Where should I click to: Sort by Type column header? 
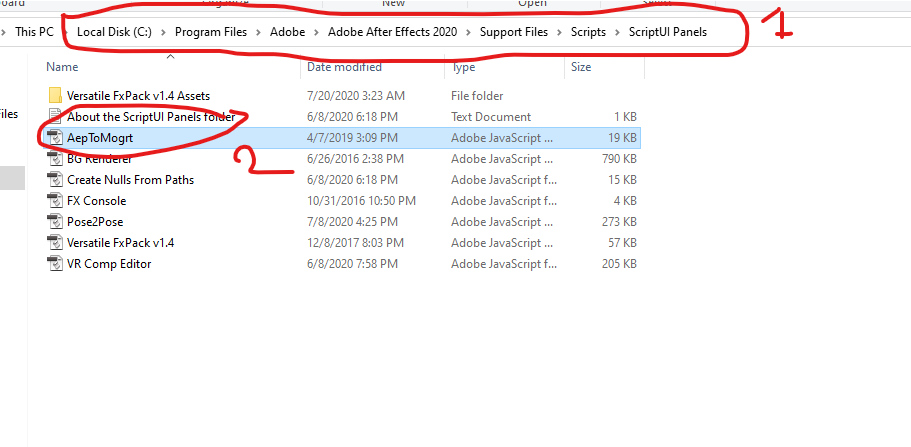click(x=463, y=67)
